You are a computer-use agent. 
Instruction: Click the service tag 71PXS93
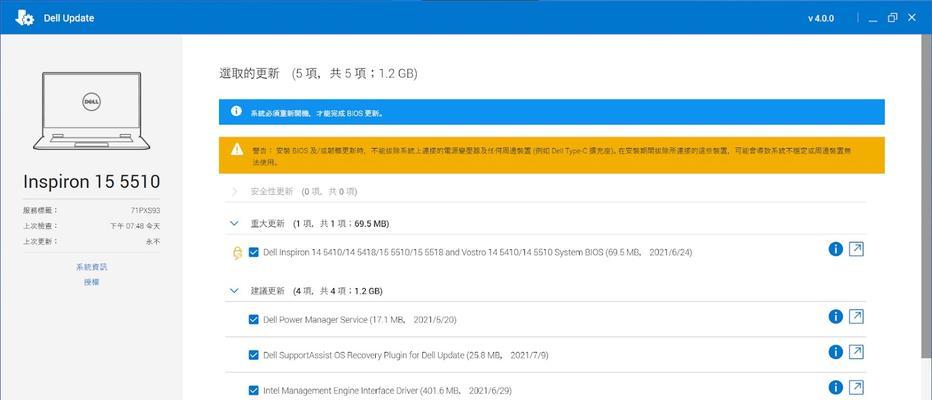(x=146, y=210)
